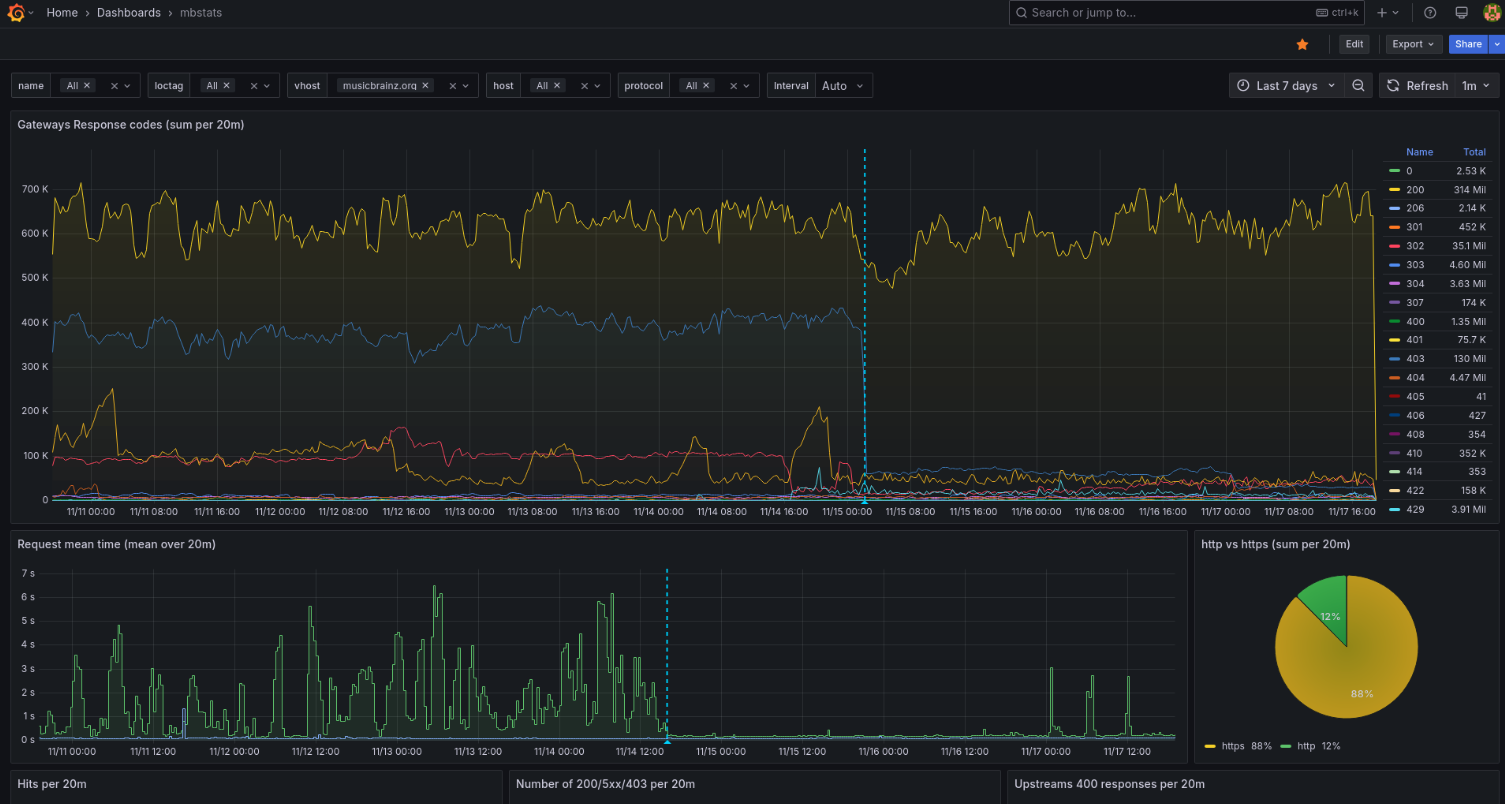
Task: Go to Dashboards in the breadcrumb
Action: pyautogui.click(x=128, y=13)
